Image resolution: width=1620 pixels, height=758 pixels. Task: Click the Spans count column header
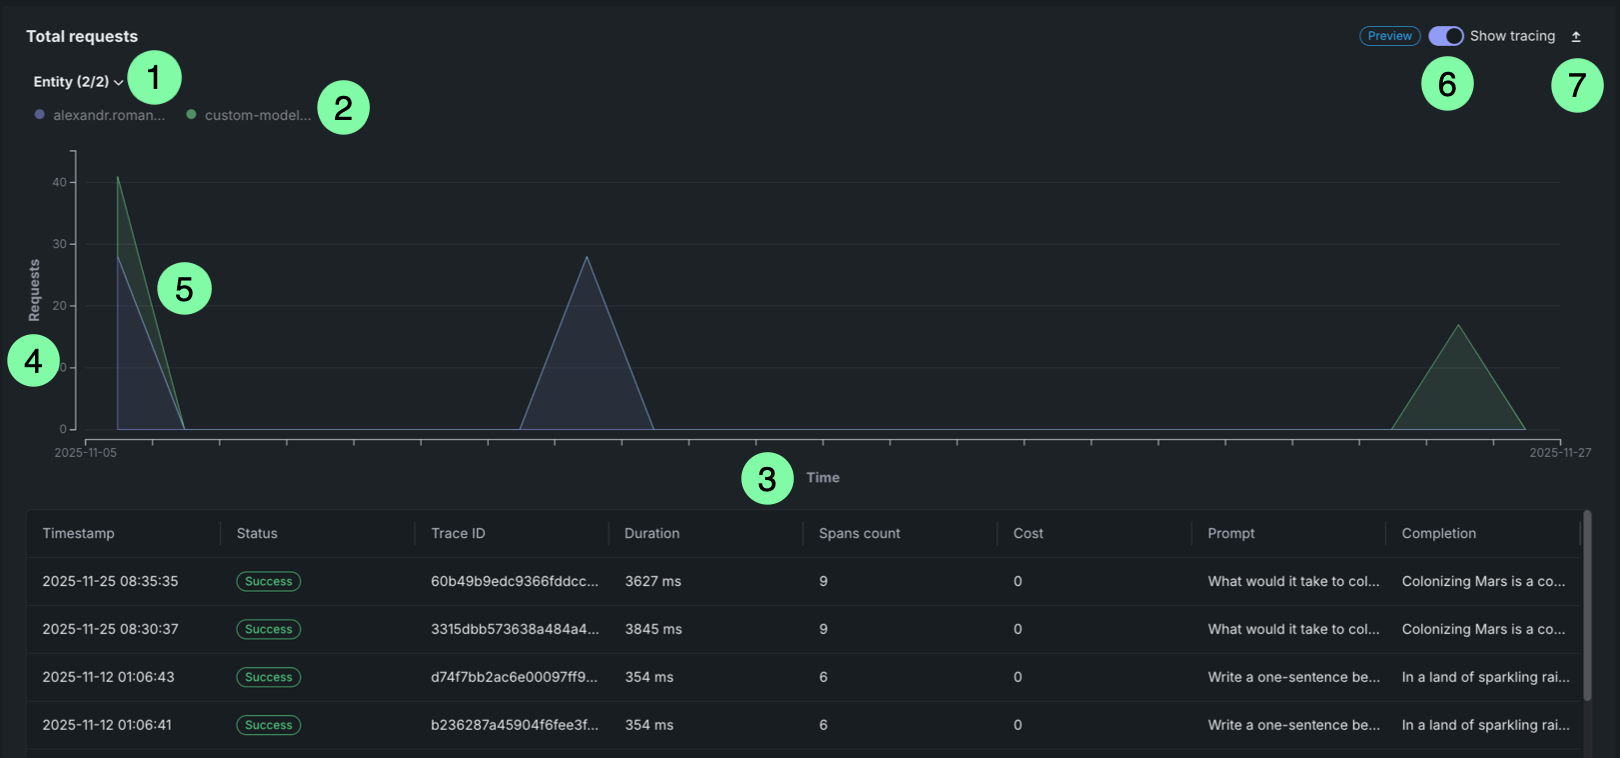point(859,534)
